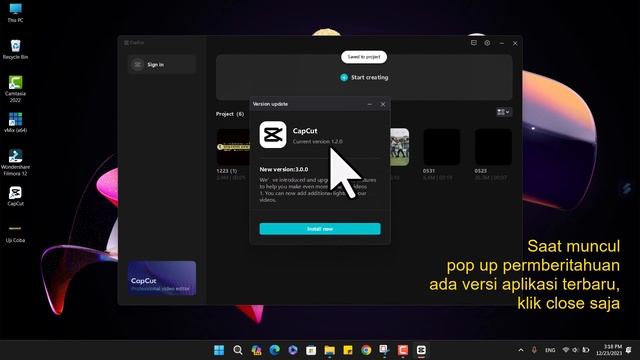Open Snipping Tool from taskbar
The image size is (640, 360).
point(384,350)
